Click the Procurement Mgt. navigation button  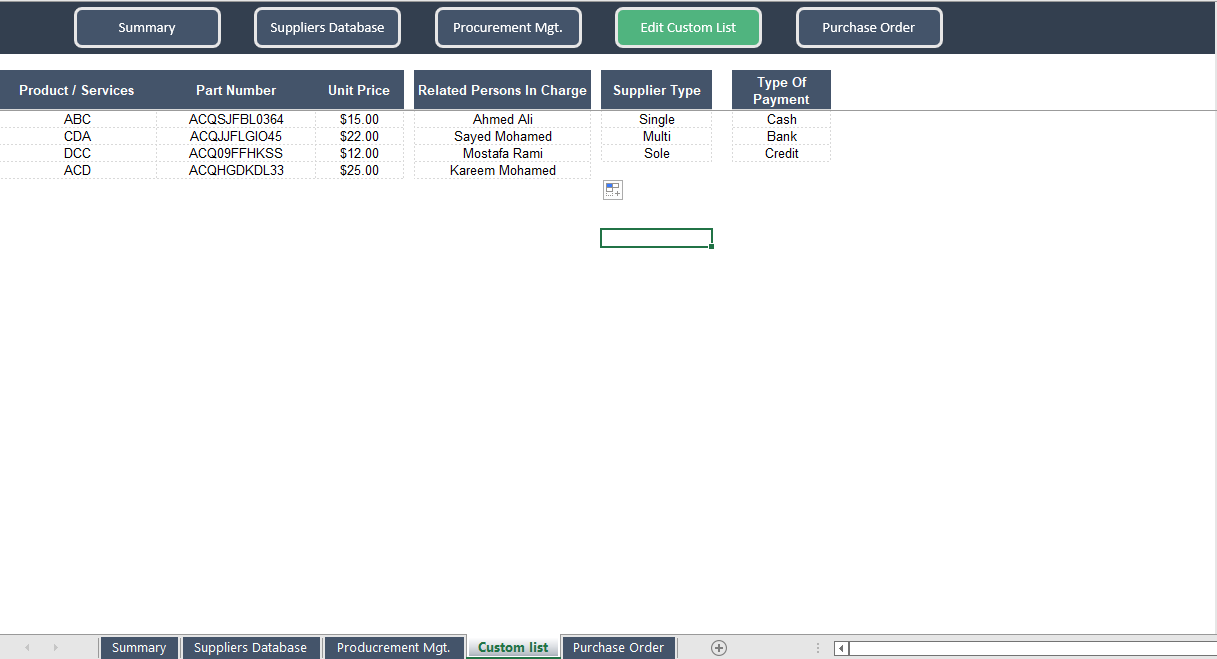point(508,27)
